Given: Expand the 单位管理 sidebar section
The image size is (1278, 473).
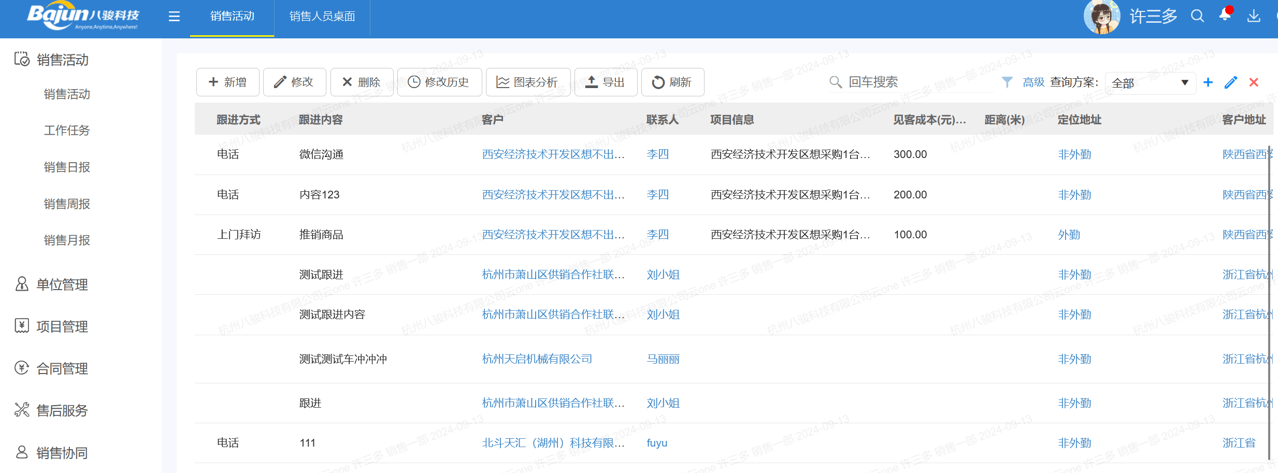Looking at the screenshot, I should coord(62,285).
